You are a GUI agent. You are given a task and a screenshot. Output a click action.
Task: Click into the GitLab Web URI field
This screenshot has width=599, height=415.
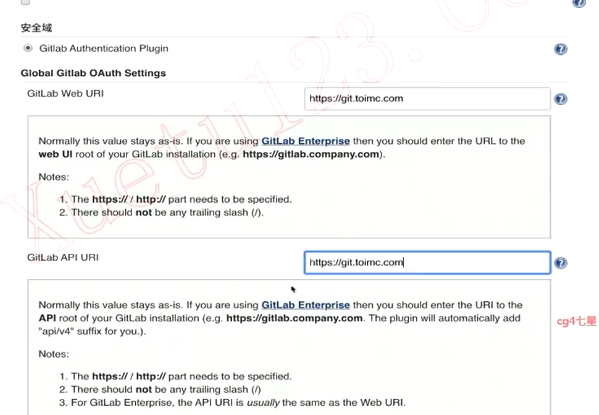427,99
